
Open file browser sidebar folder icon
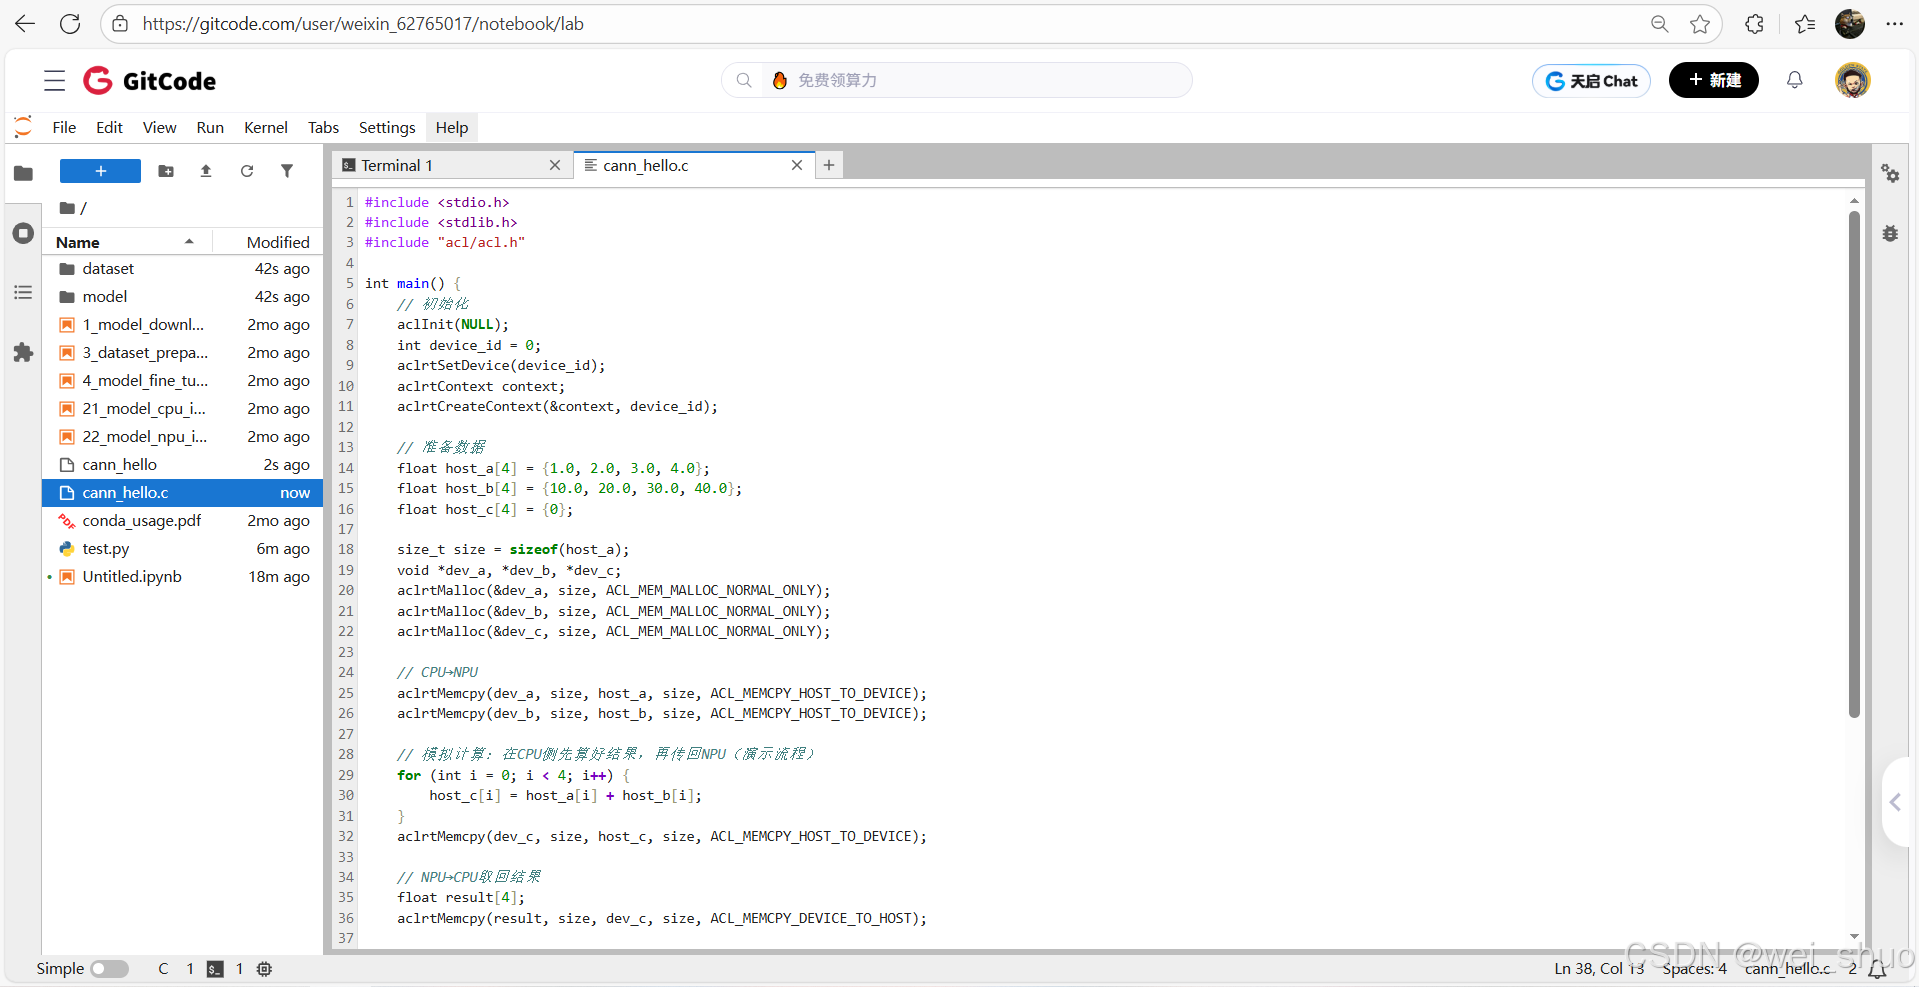click(x=23, y=173)
